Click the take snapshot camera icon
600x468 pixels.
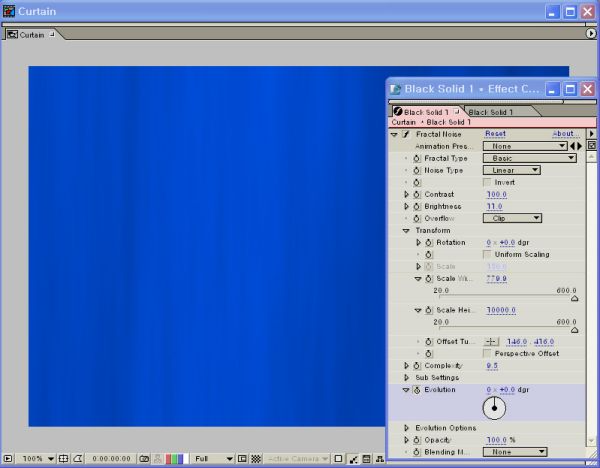(x=144, y=458)
